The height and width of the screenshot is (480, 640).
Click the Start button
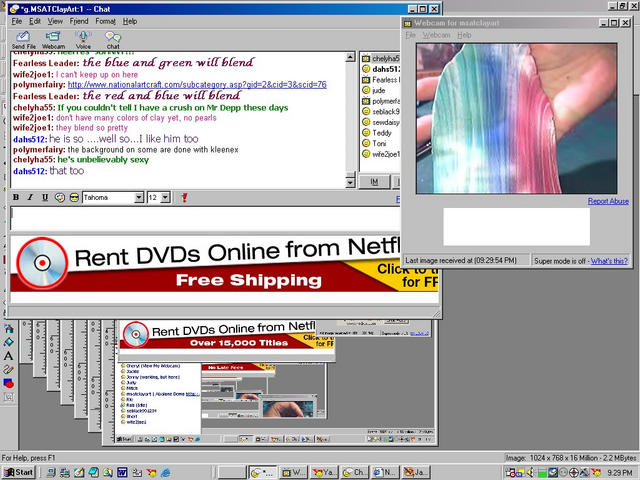click(x=19, y=472)
